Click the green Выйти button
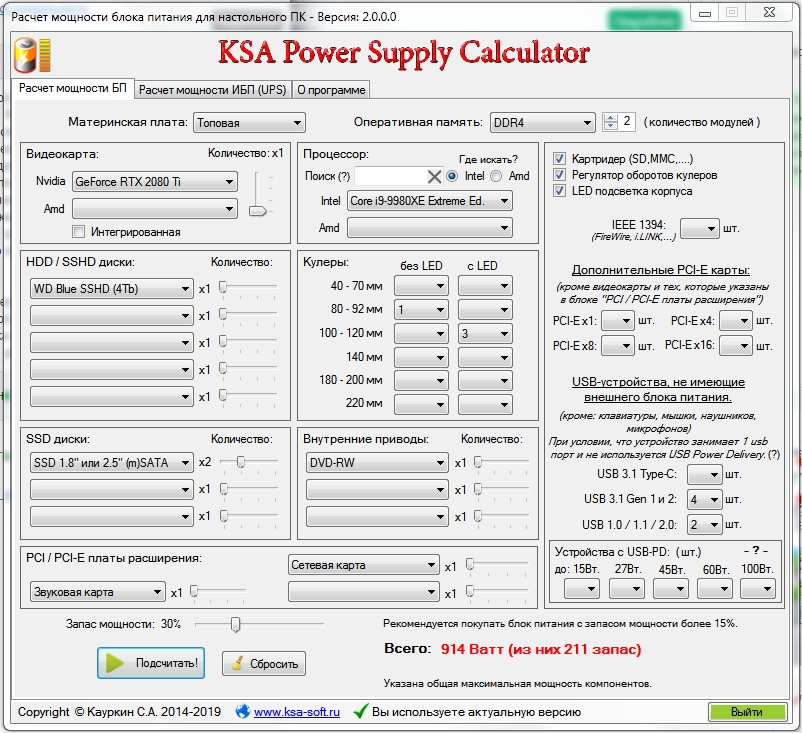The image size is (802, 733). pos(747,712)
